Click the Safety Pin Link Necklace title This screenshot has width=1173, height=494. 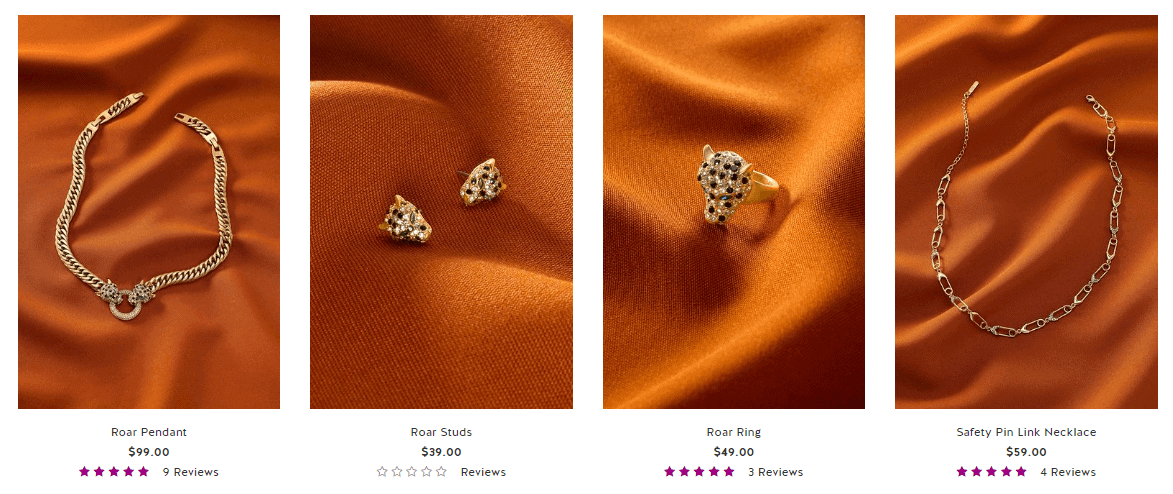tap(1026, 432)
